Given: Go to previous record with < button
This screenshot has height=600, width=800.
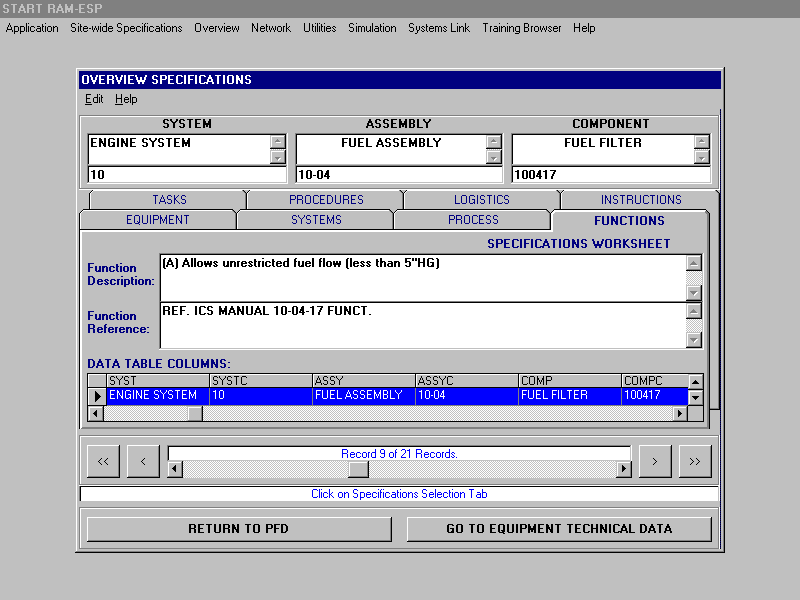Looking at the screenshot, I should [x=143, y=461].
